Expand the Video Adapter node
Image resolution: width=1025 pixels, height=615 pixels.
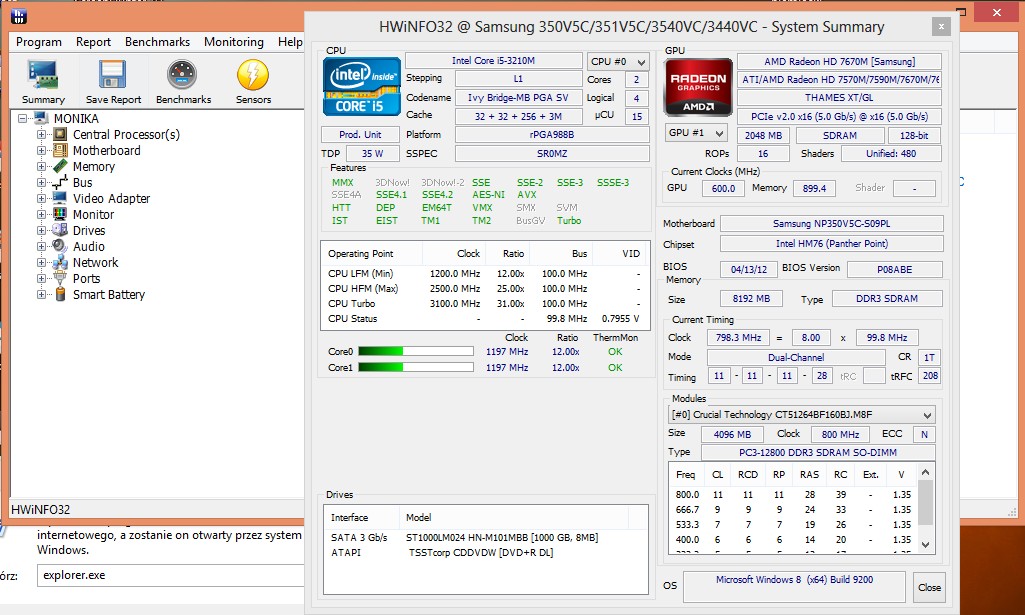[x=41, y=199]
